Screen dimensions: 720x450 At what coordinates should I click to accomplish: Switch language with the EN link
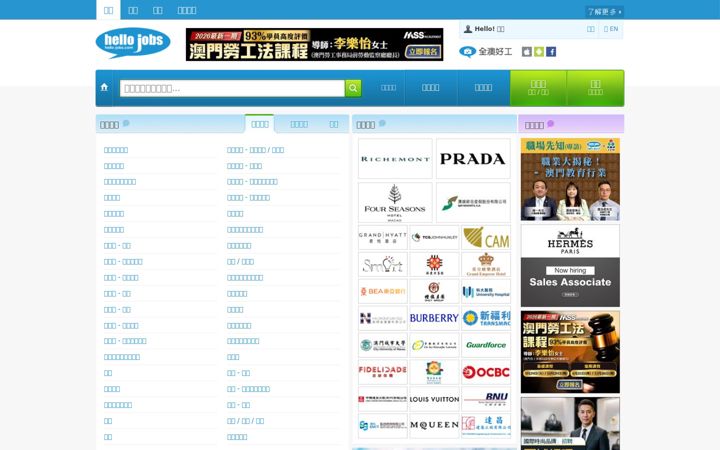click(x=611, y=29)
